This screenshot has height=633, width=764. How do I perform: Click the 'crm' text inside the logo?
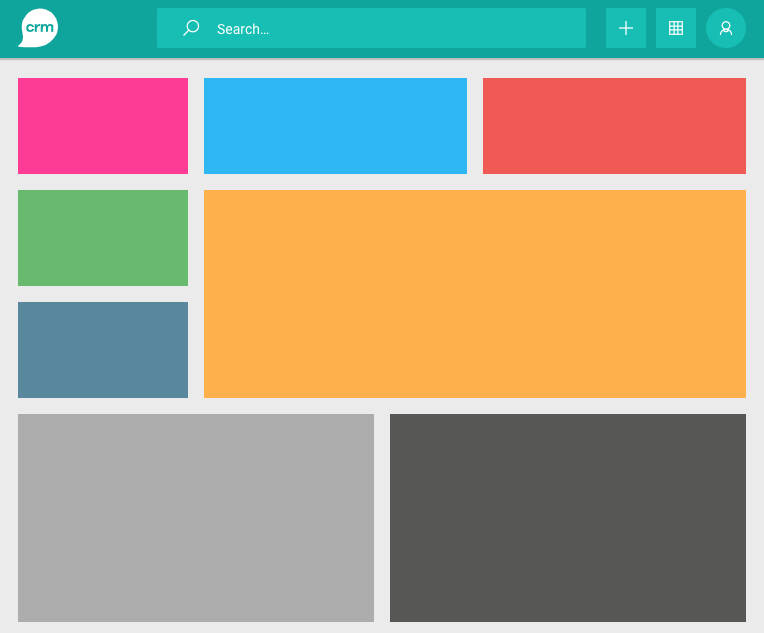[x=39, y=27]
